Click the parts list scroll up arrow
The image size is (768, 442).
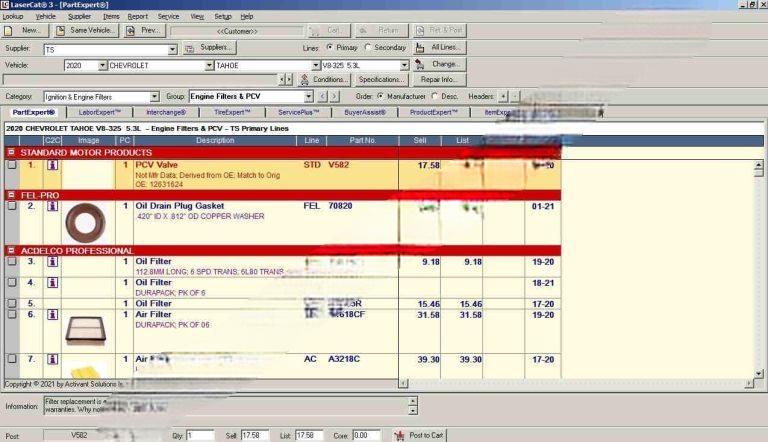(x=759, y=165)
